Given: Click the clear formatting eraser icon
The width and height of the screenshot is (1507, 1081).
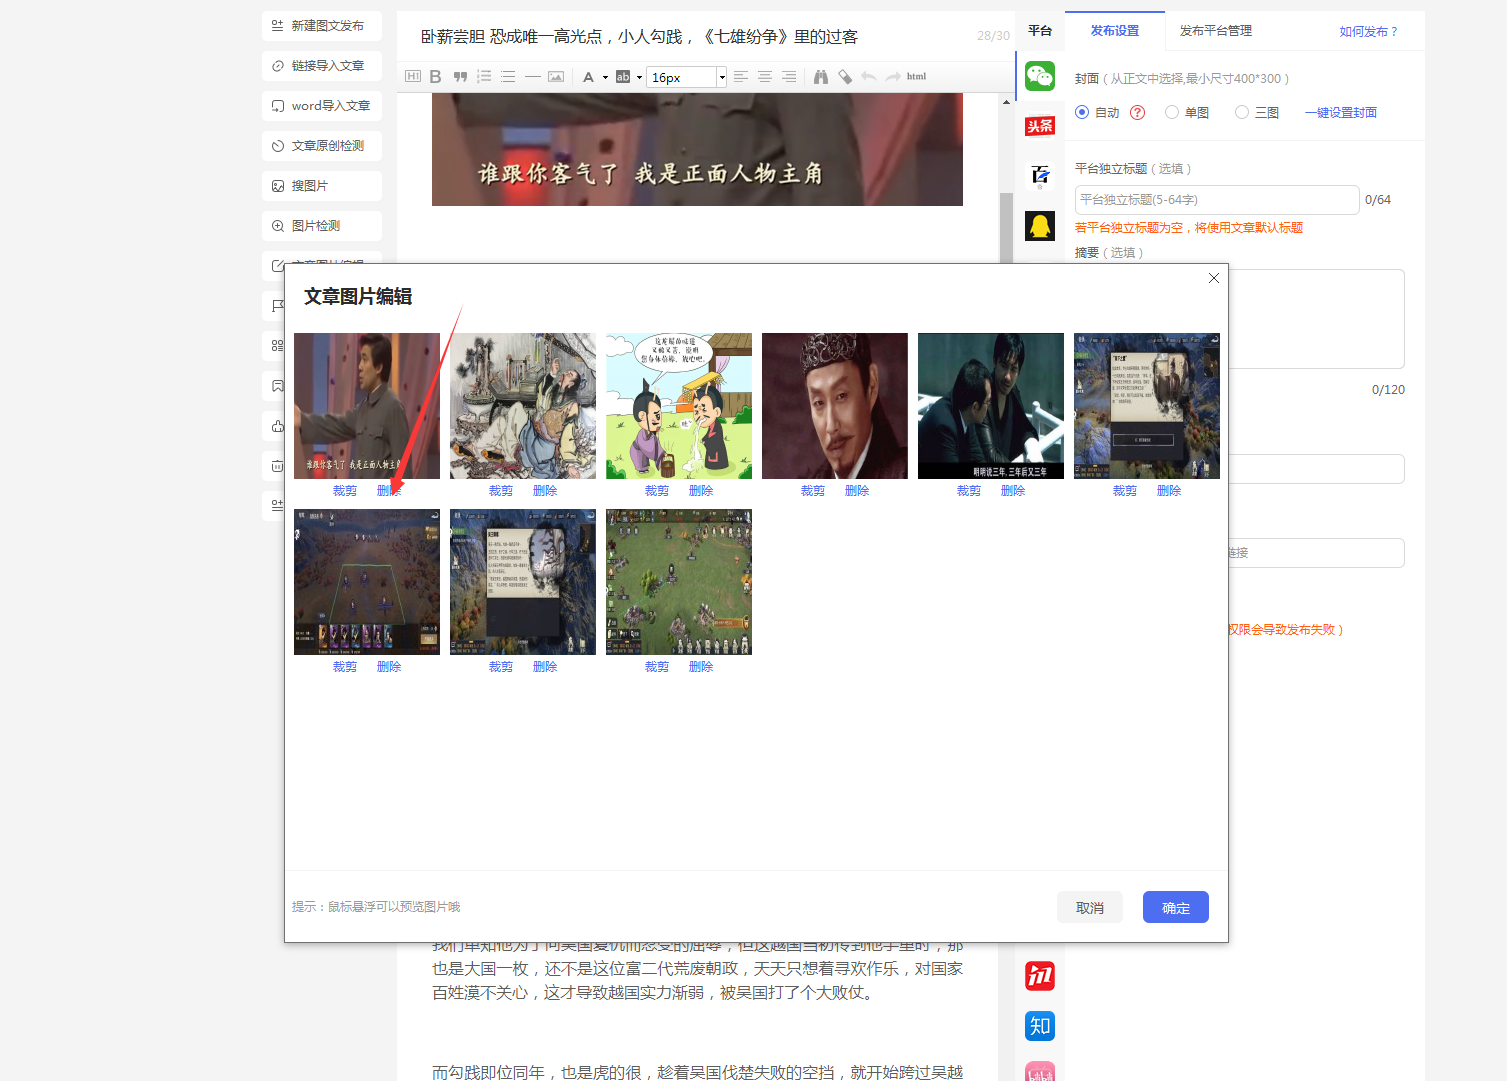Looking at the screenshot, I should click(845, 77).
